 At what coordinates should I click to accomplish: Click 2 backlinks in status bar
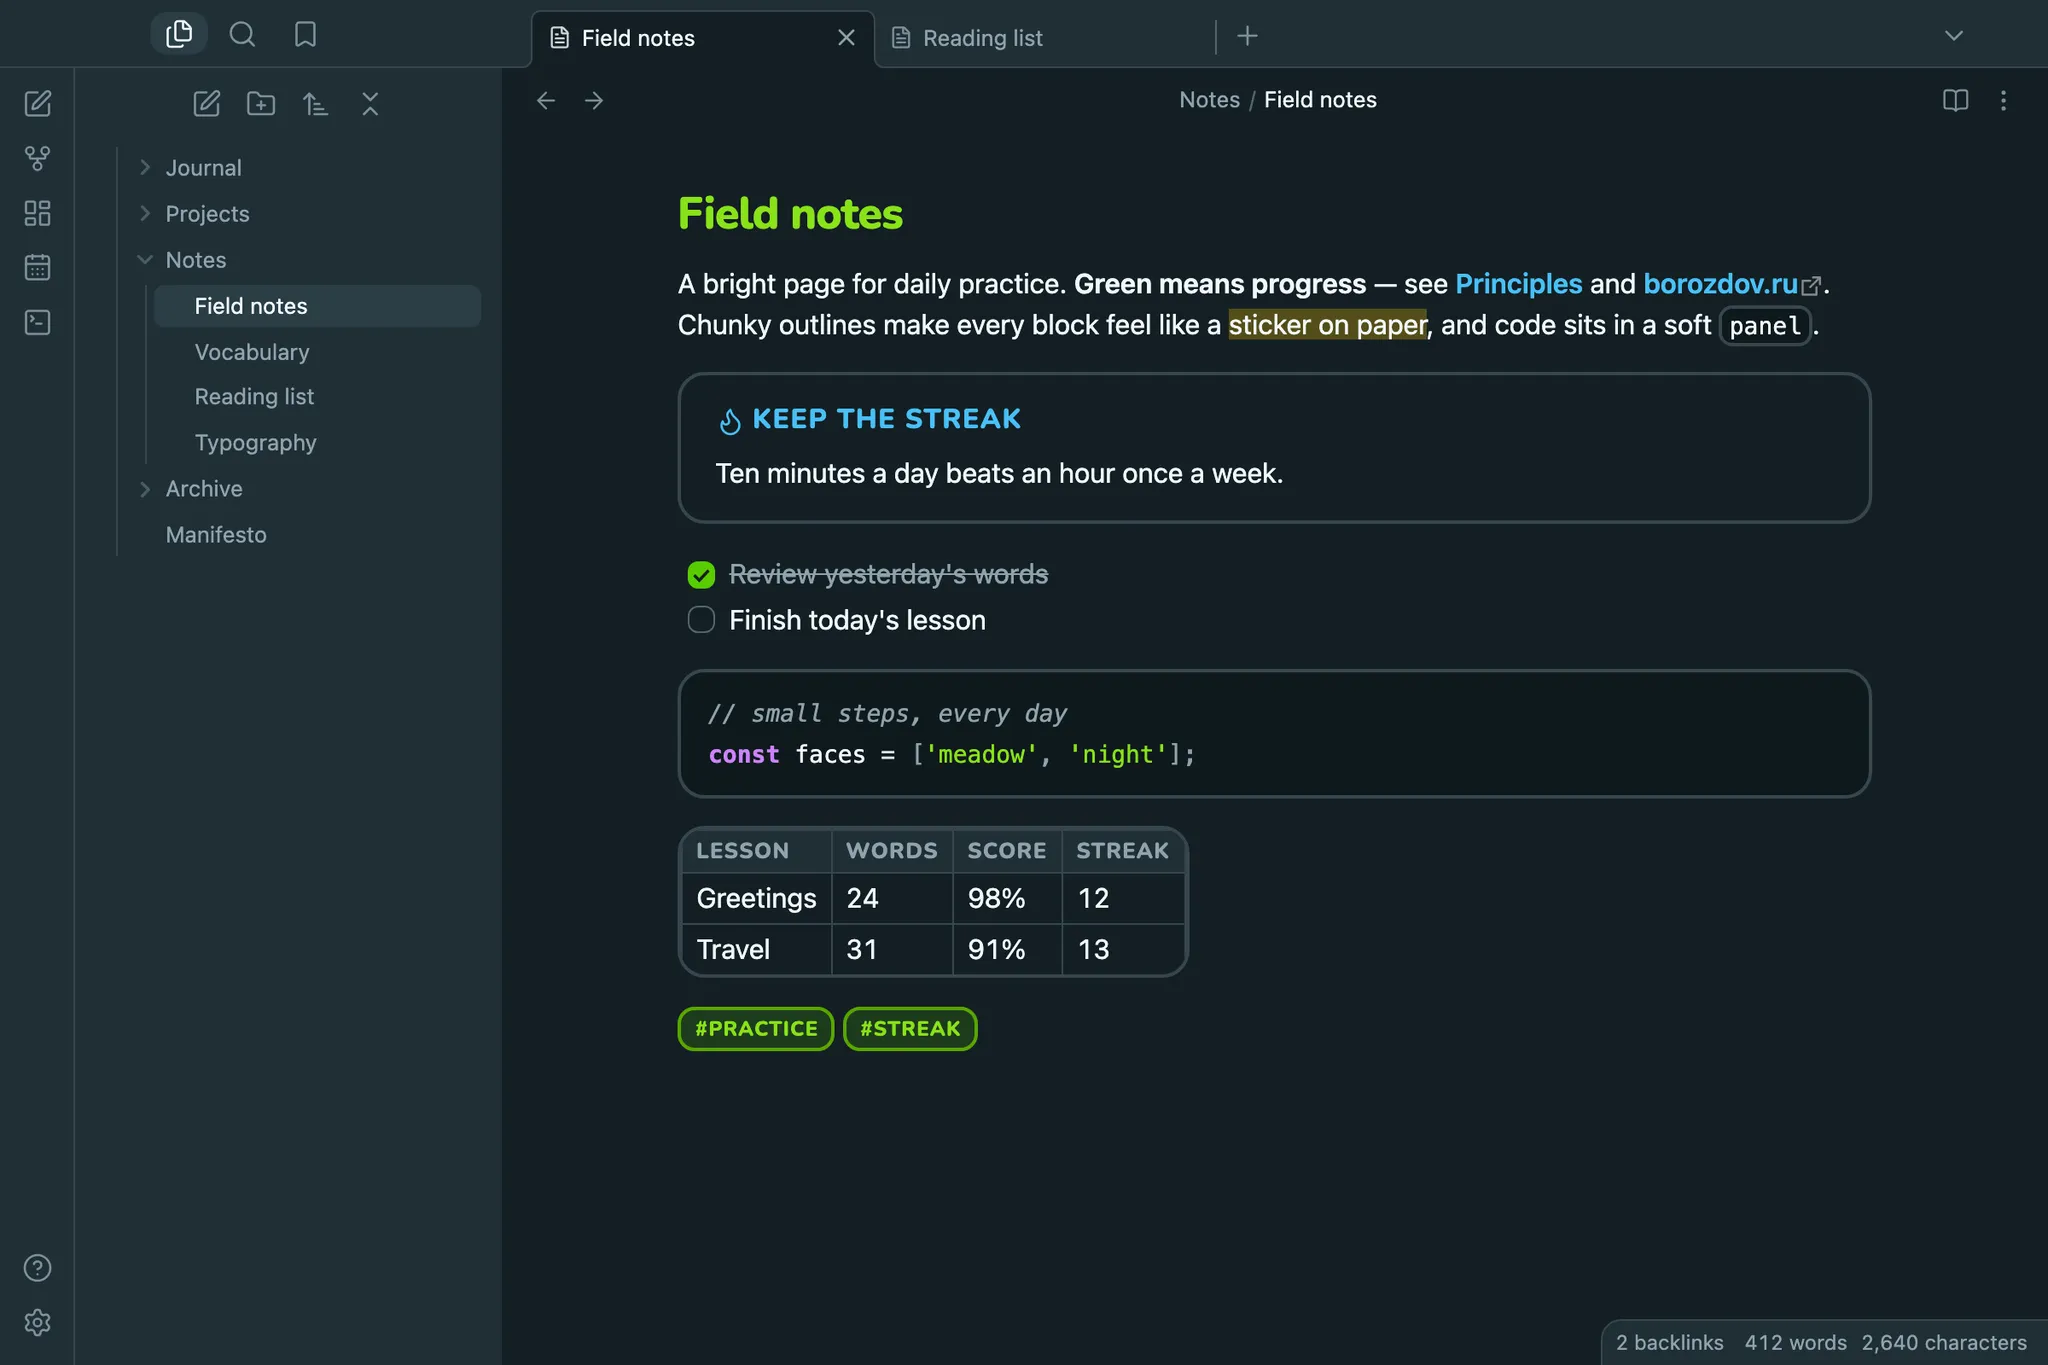pyautogui.click(x=1669, y=1342)
